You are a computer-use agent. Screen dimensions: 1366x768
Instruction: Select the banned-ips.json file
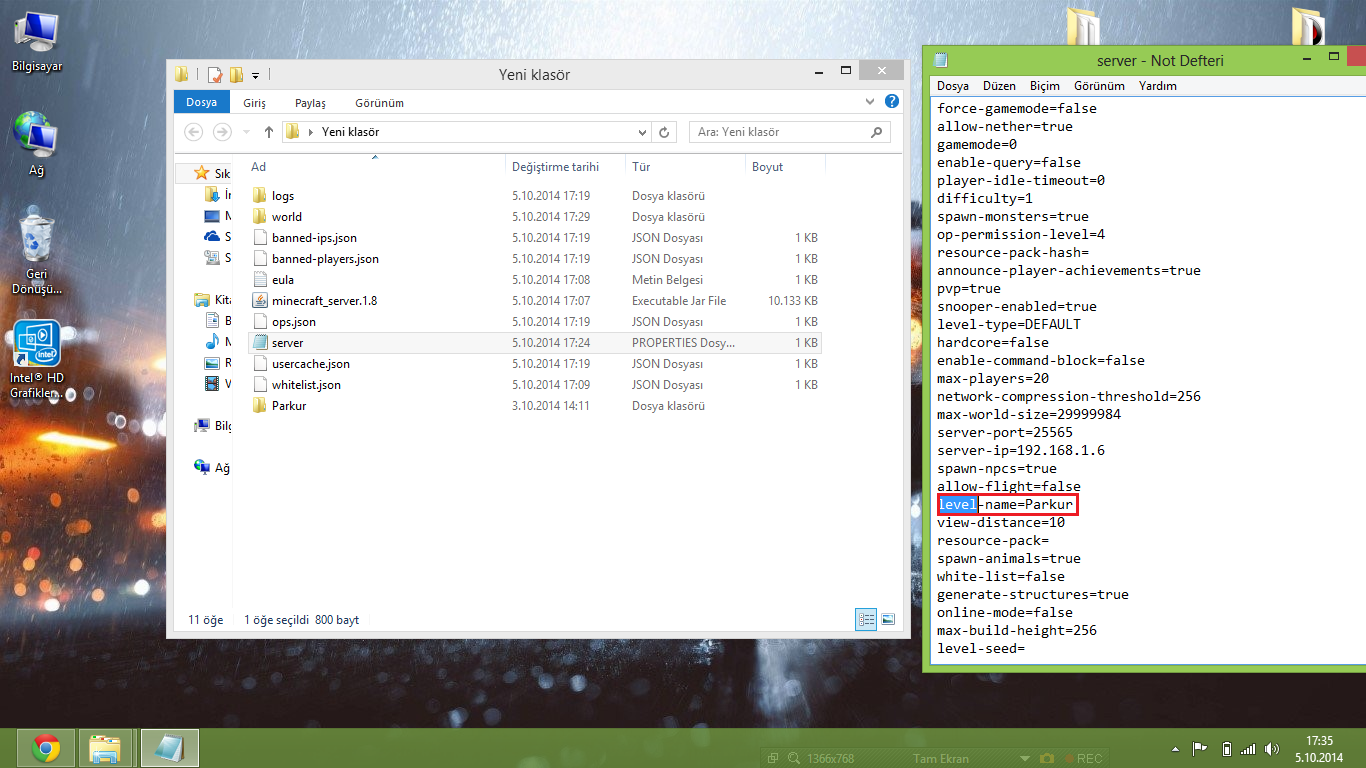[534, 238]
